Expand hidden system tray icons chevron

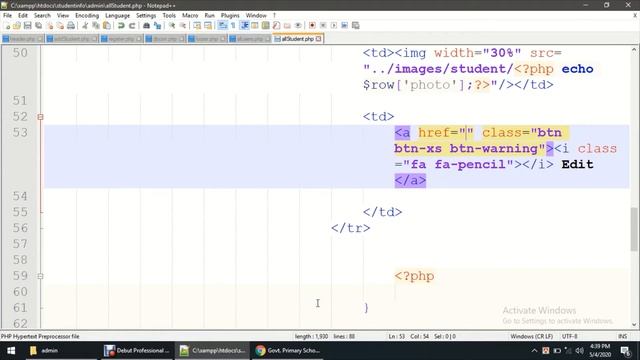(x=534, y=351)
